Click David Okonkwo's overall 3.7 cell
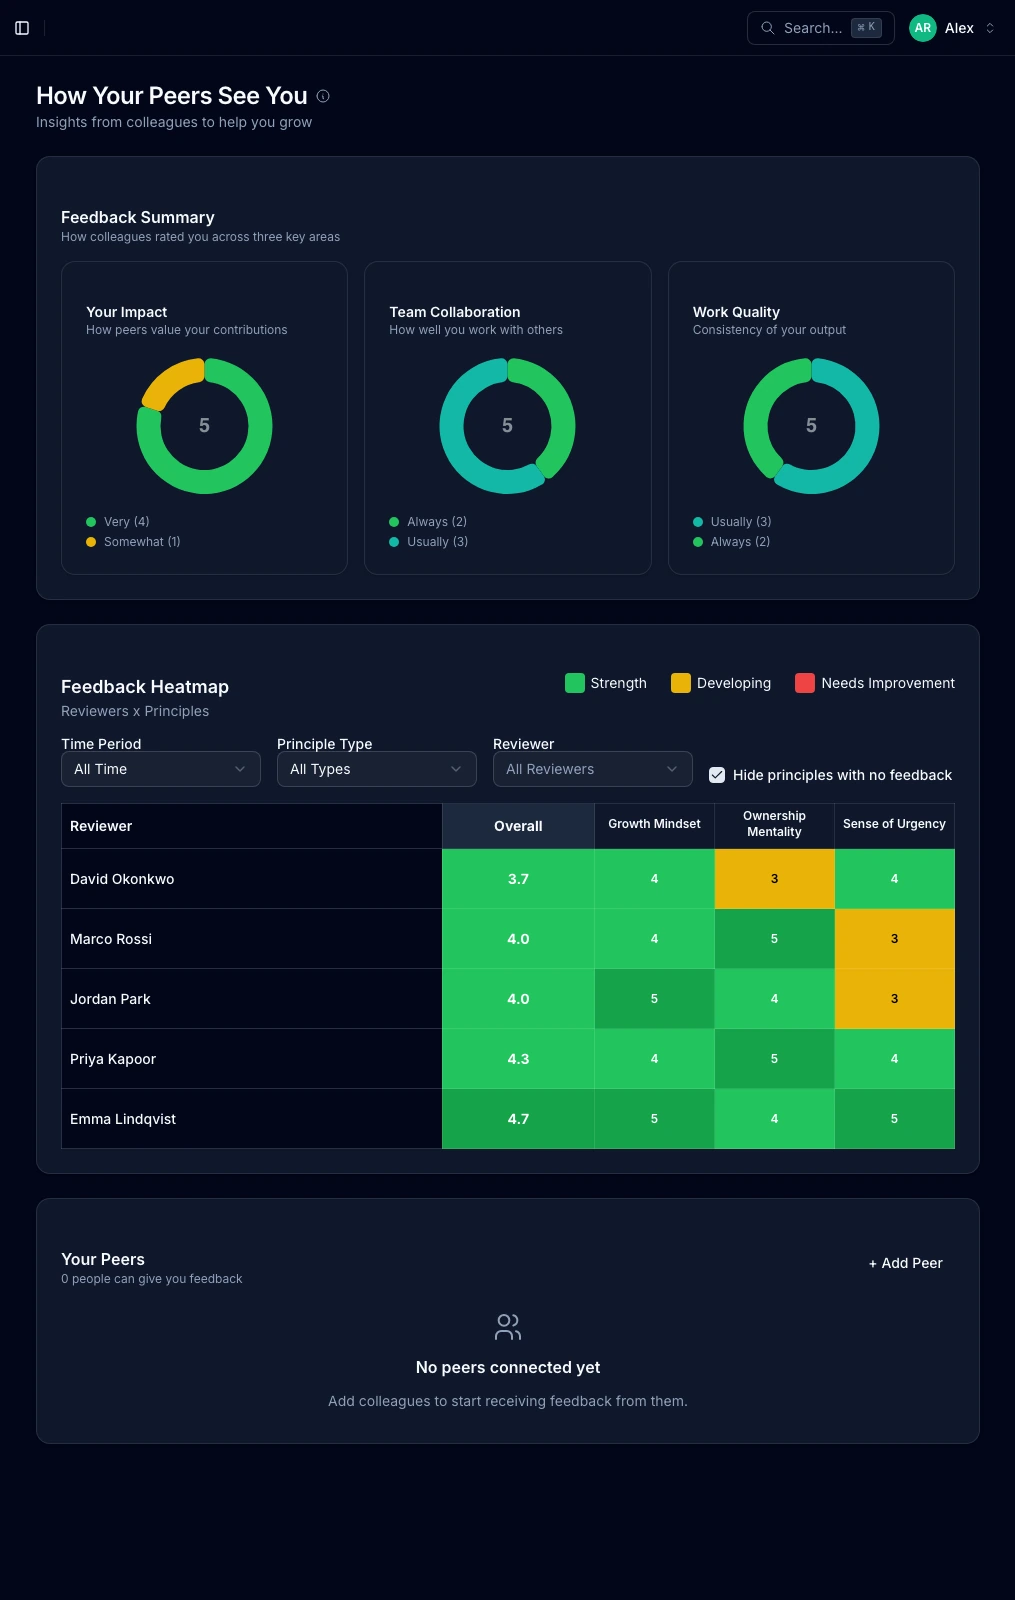The width and height of the screenshot is (1015, 1600). pyautogui.click(x=518, y=879)
